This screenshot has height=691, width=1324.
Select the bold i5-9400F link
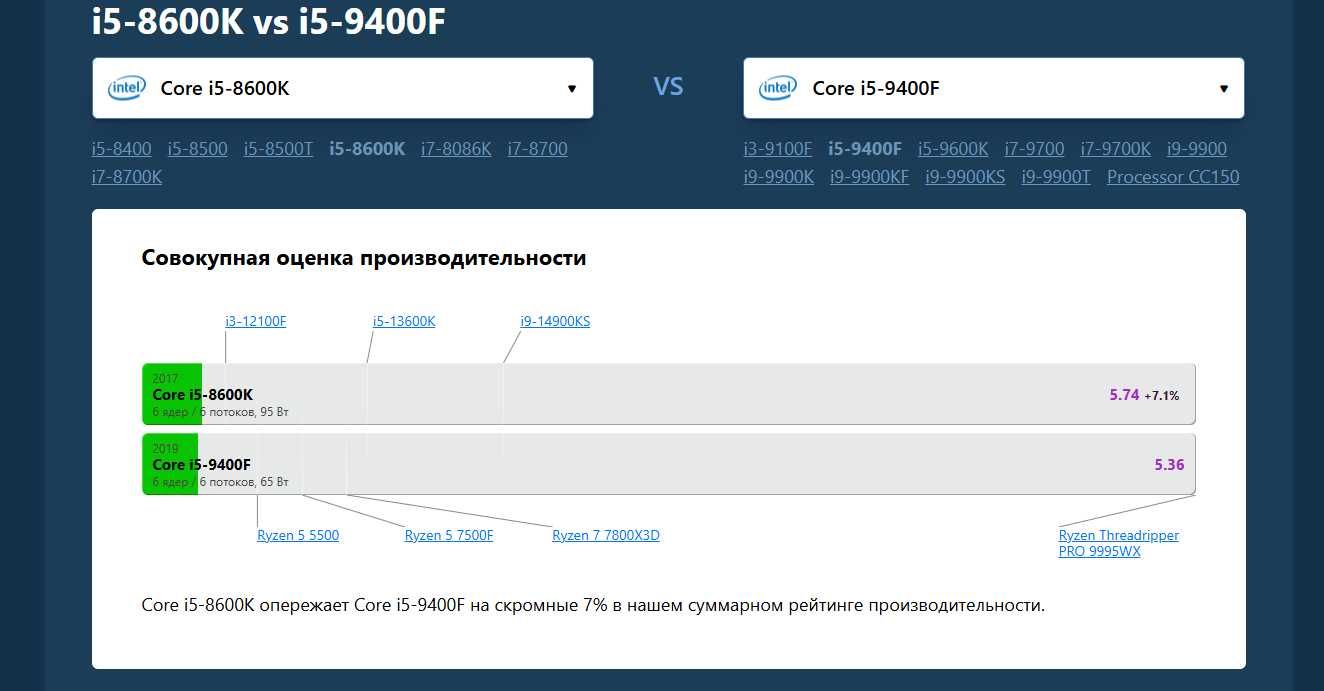click(865, 149)
